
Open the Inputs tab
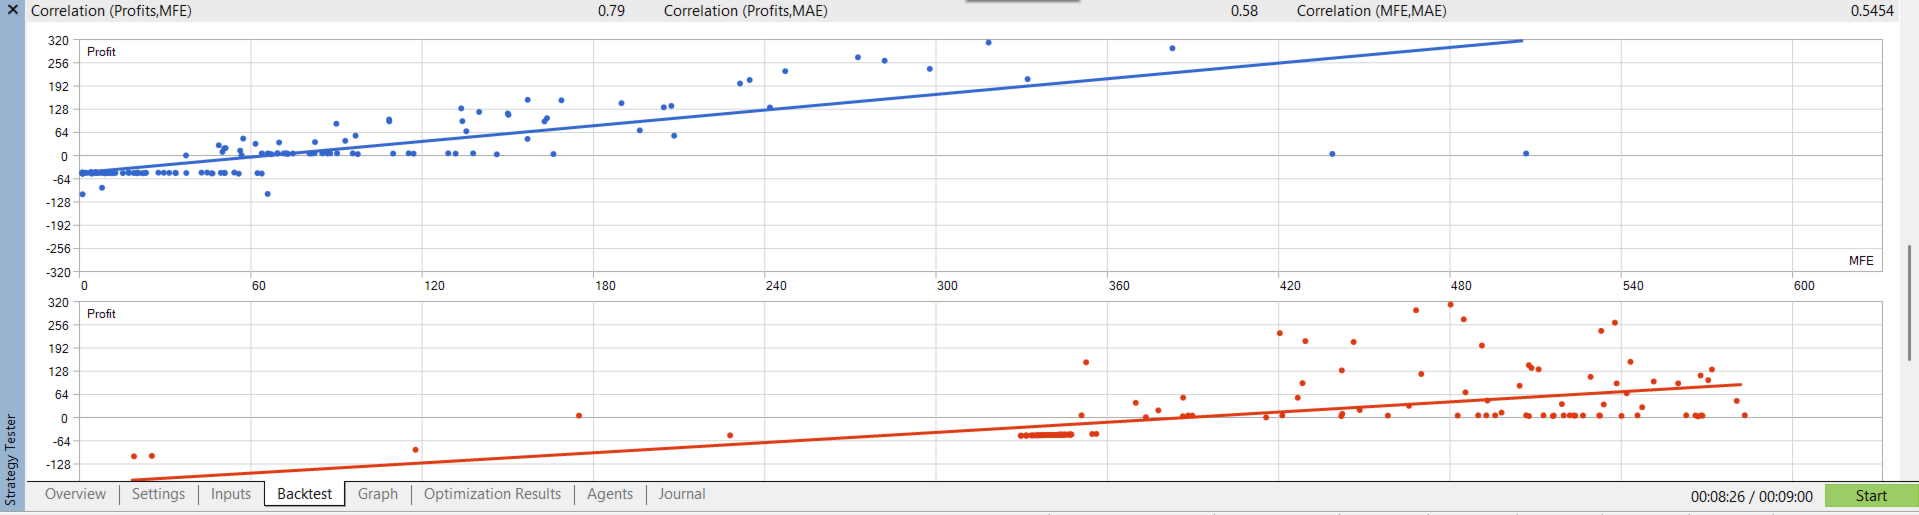click(231, 494)
